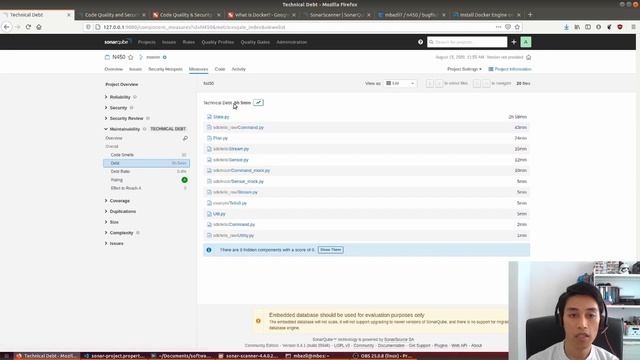Select the Debt measure row

coord(146,163)
